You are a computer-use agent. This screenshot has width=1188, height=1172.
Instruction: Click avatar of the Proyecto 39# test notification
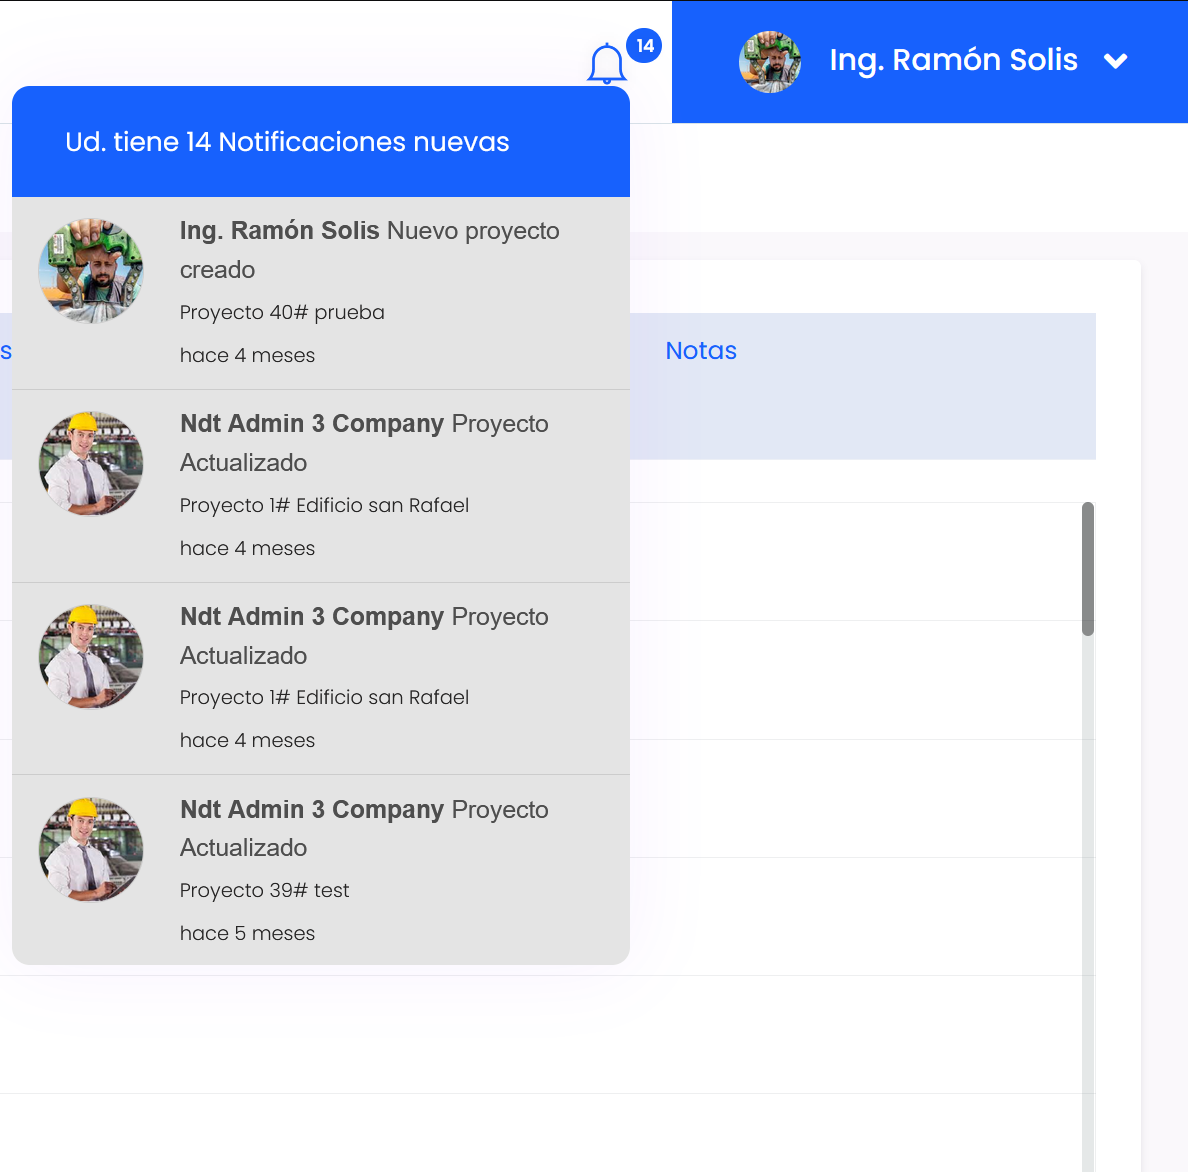[91, 850]
